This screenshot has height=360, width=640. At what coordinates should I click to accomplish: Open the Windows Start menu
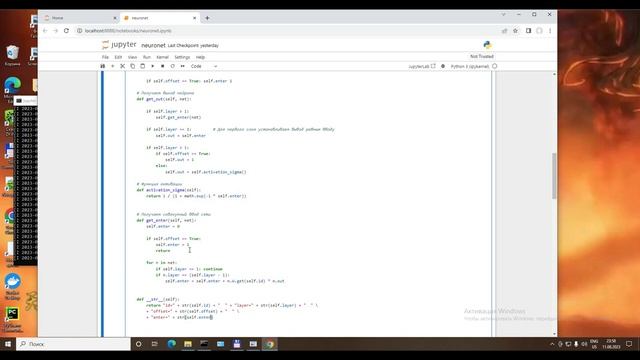point(8,344)
